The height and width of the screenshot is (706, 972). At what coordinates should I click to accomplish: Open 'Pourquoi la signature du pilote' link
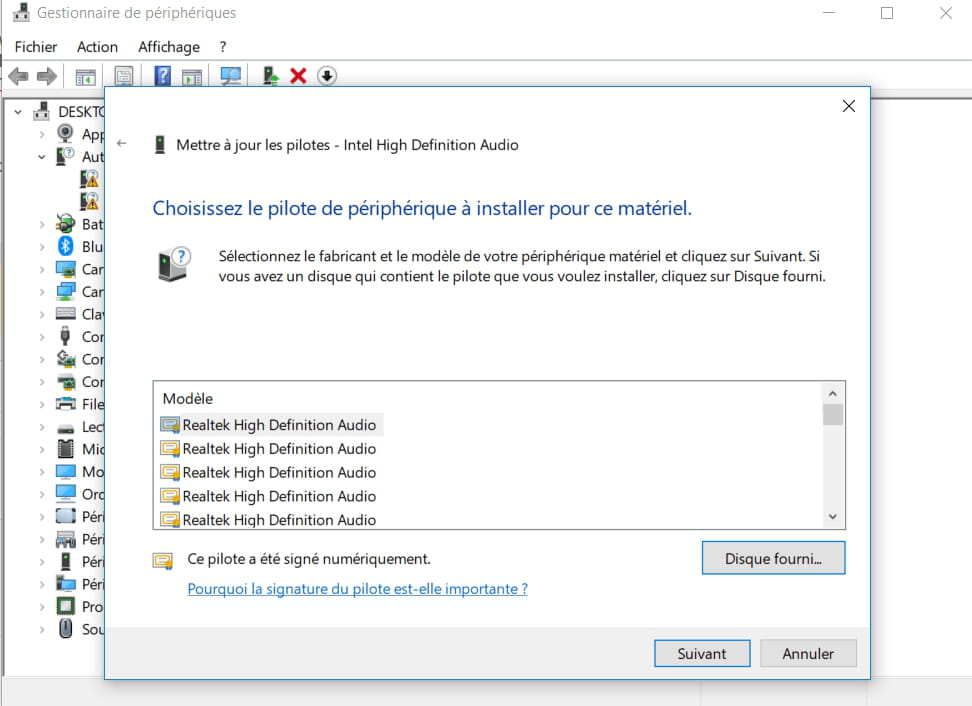(358, 589)
